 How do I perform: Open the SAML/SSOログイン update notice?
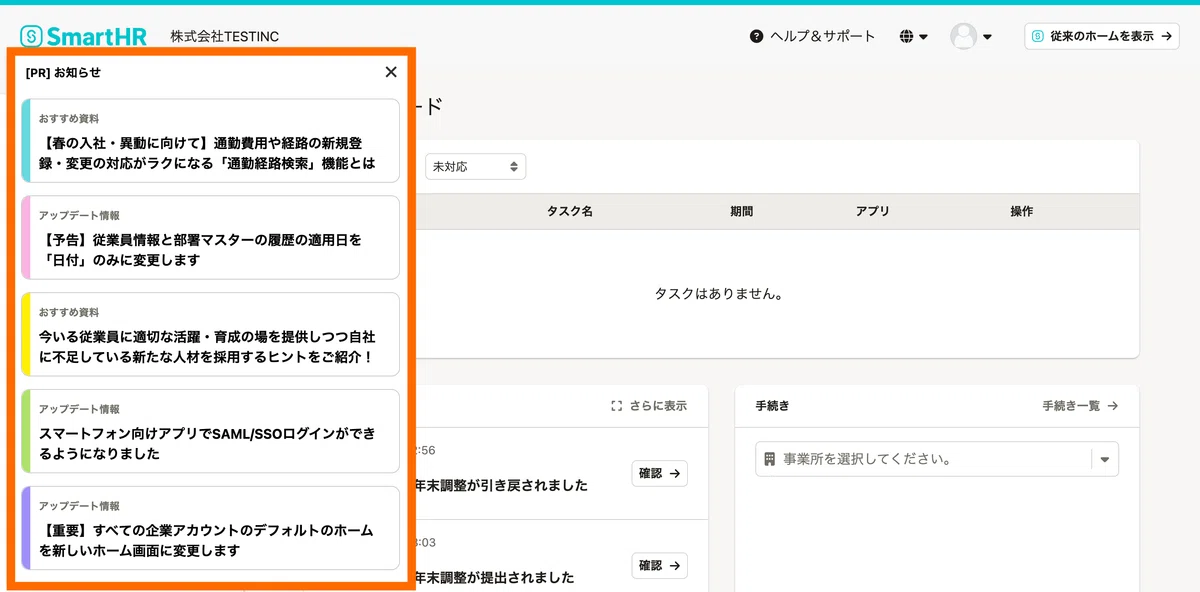[x=210, y=431]
